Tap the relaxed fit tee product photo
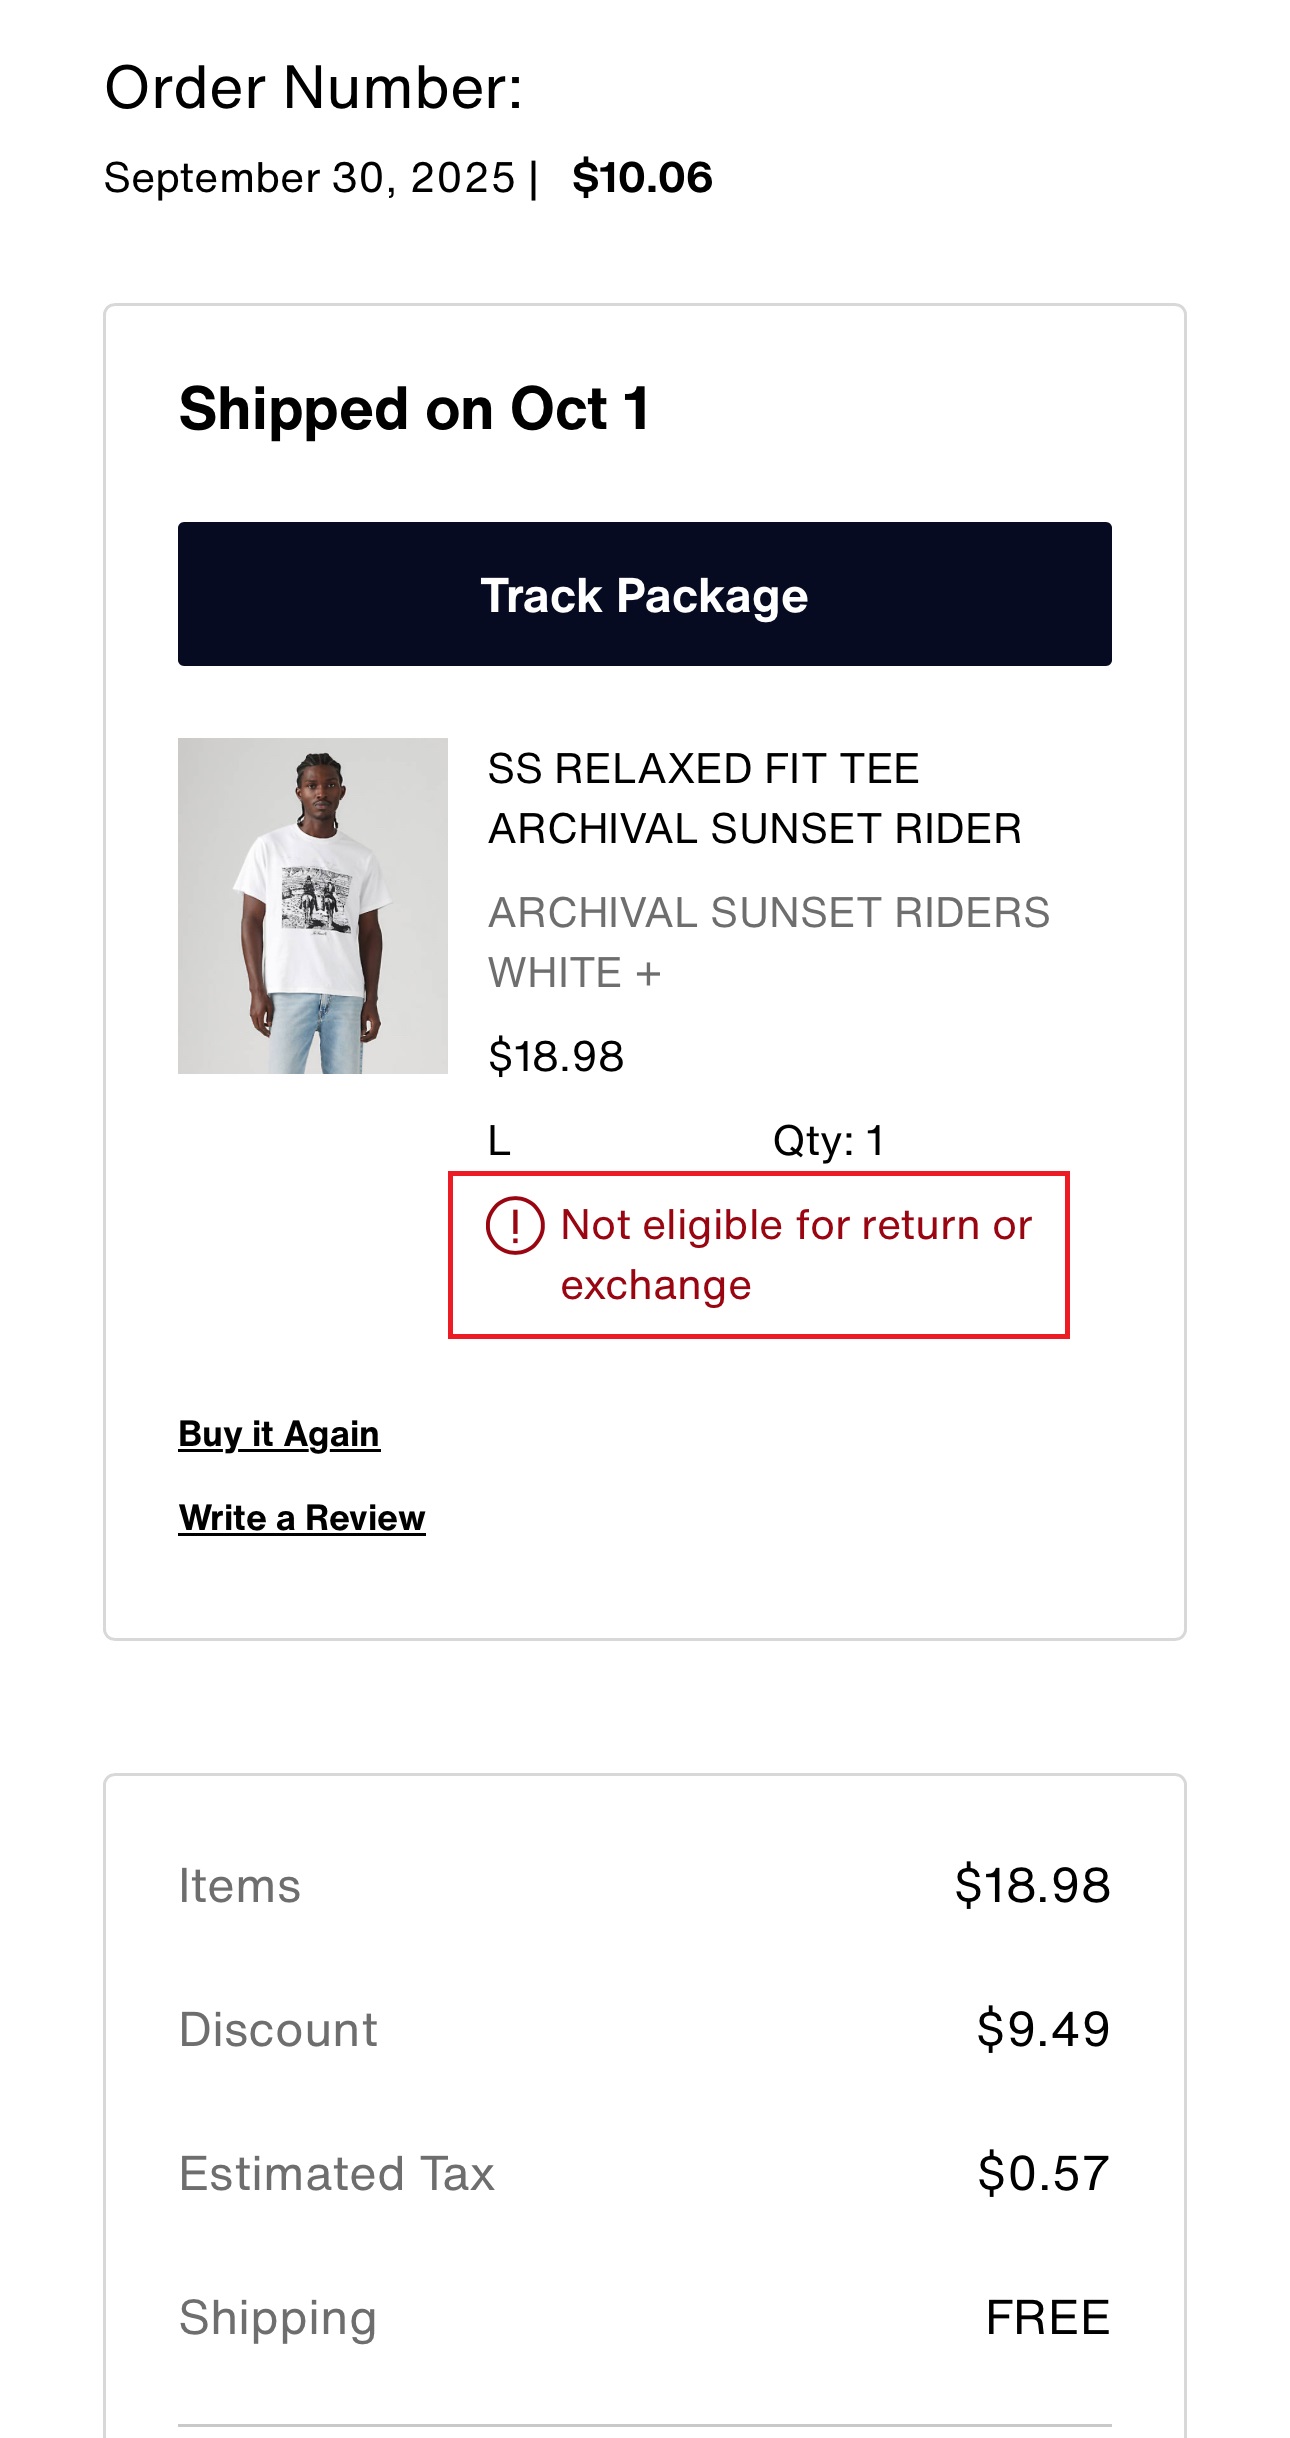 (x=313, y=906)
